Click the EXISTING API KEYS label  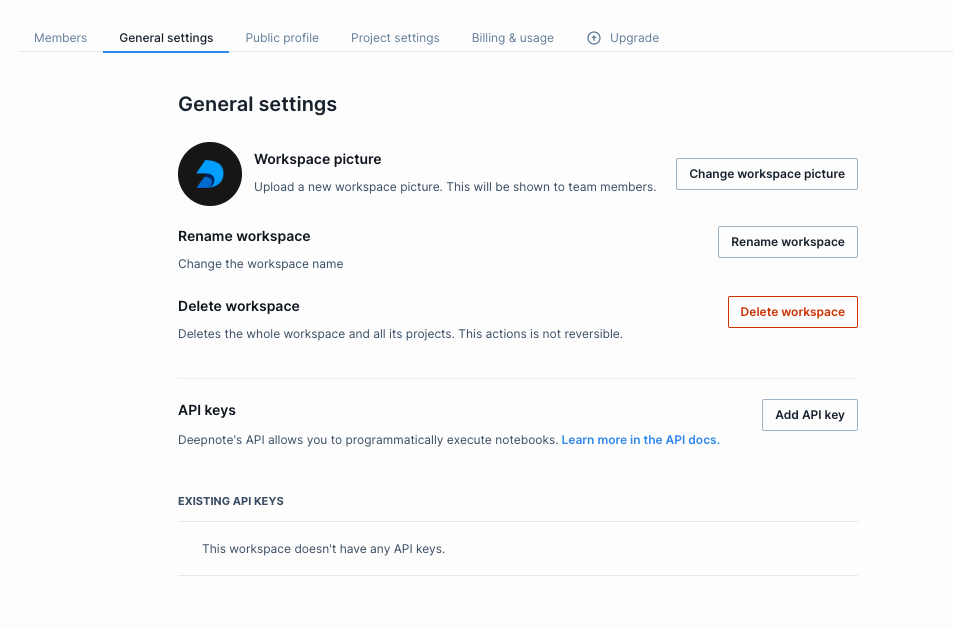[x=231, y=501]
